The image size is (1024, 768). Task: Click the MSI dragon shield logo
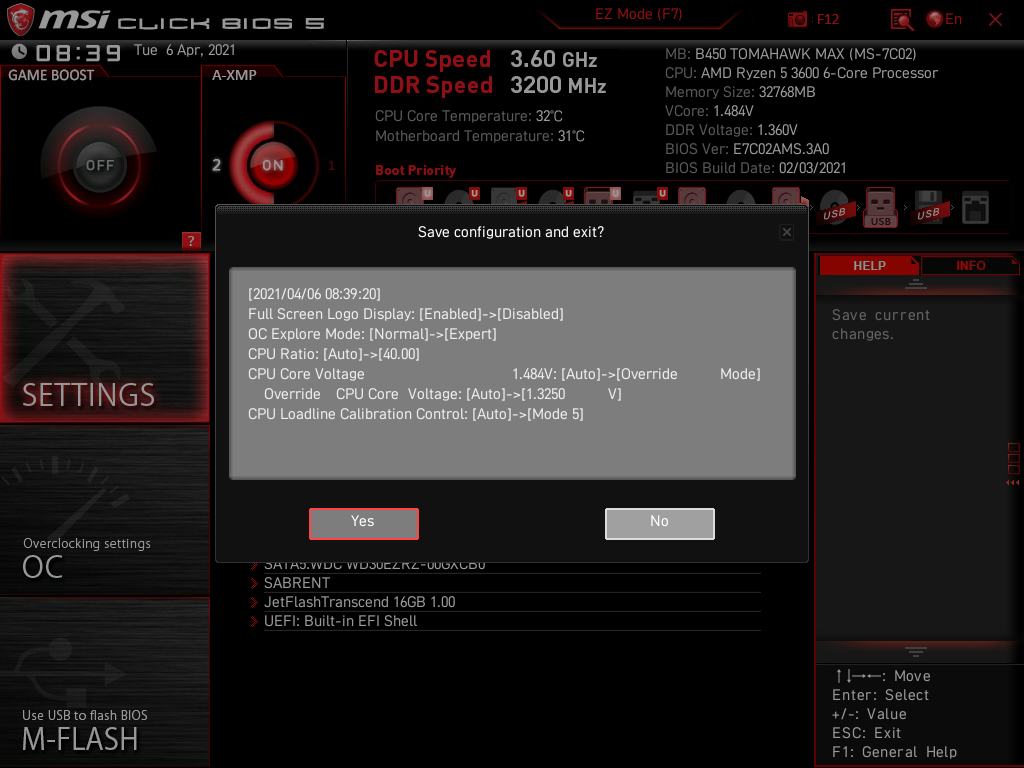20,20
